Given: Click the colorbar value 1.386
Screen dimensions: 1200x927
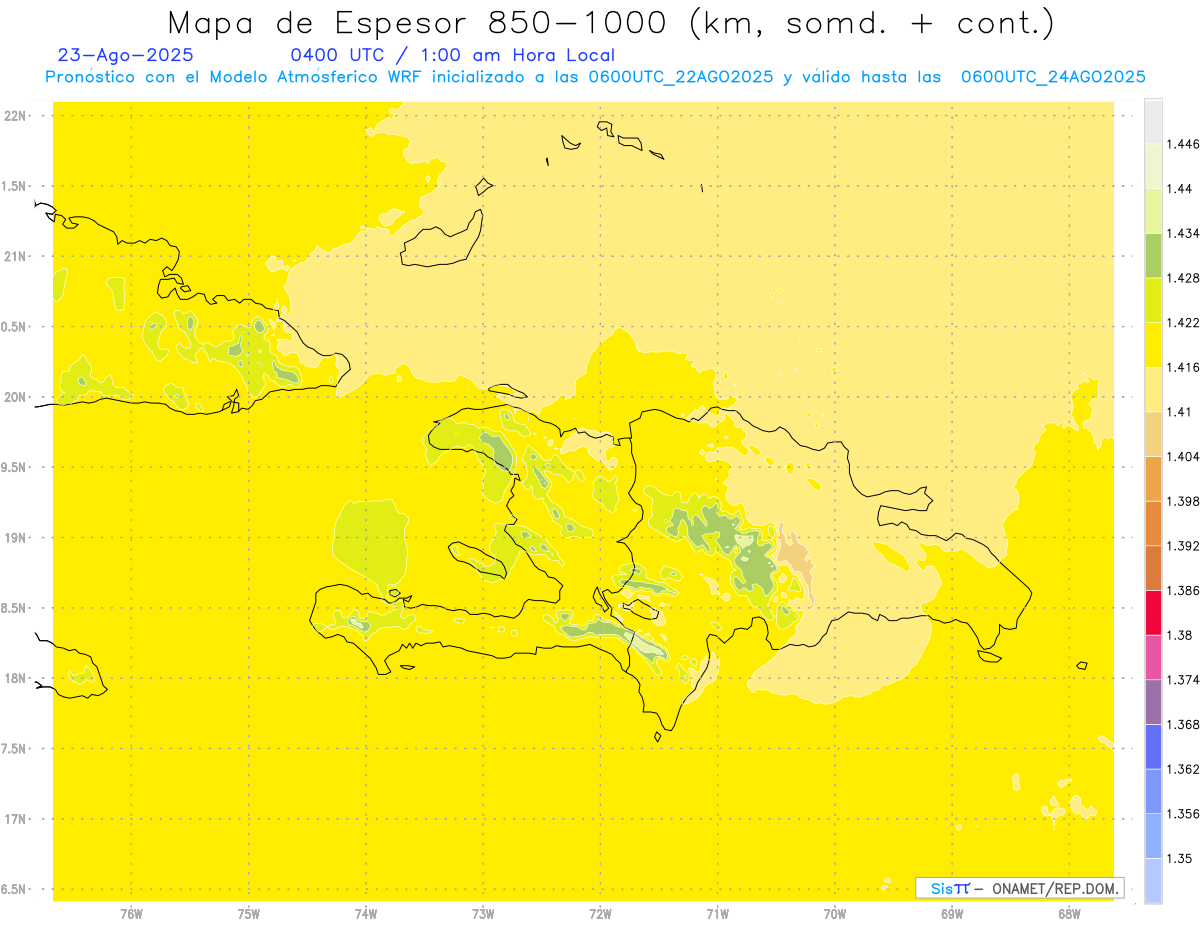Looking at the screenshot, I should point(1183,590).
